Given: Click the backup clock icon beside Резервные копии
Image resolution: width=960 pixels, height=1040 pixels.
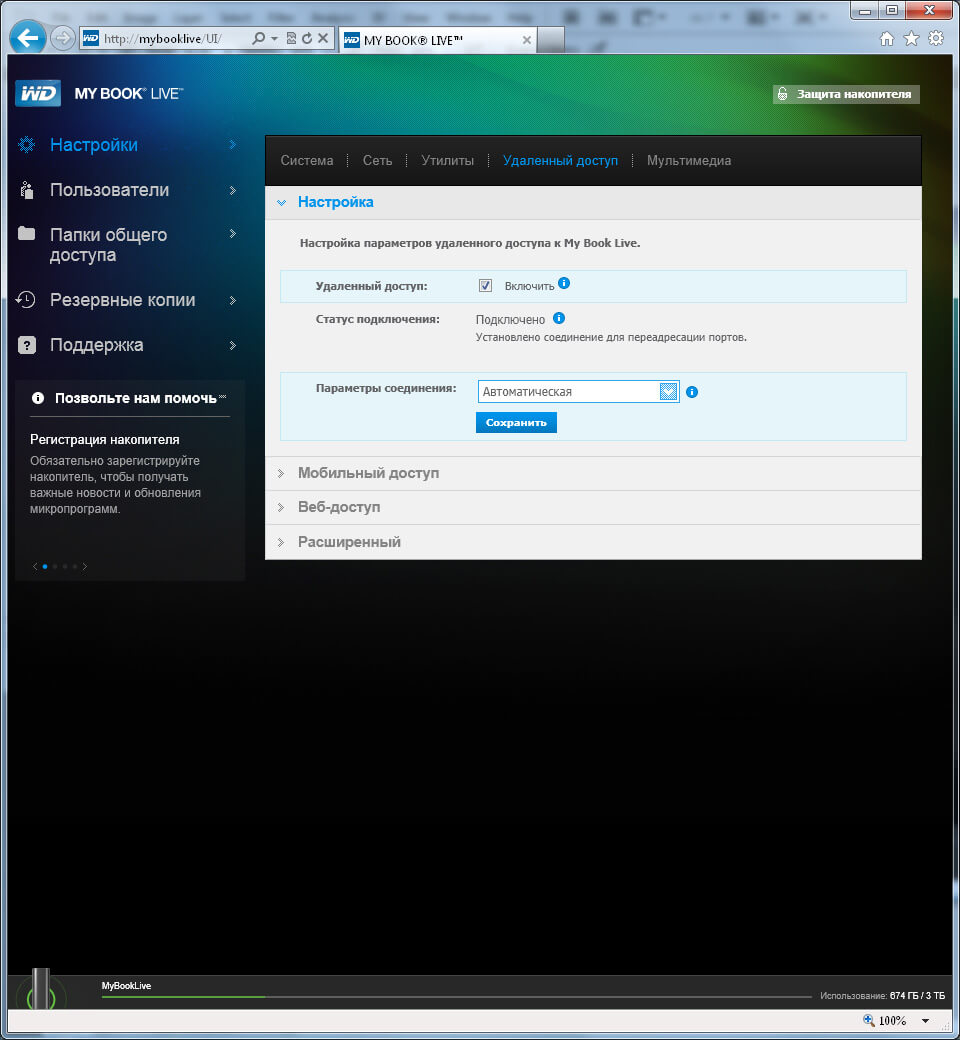Looking at the screenshot, I should click(25, 300).
